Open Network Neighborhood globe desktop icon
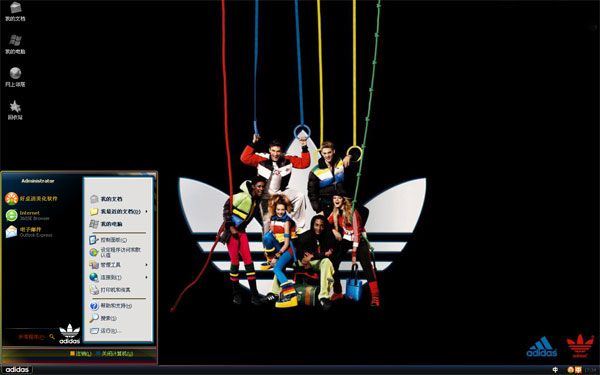 tap(15, 77)
